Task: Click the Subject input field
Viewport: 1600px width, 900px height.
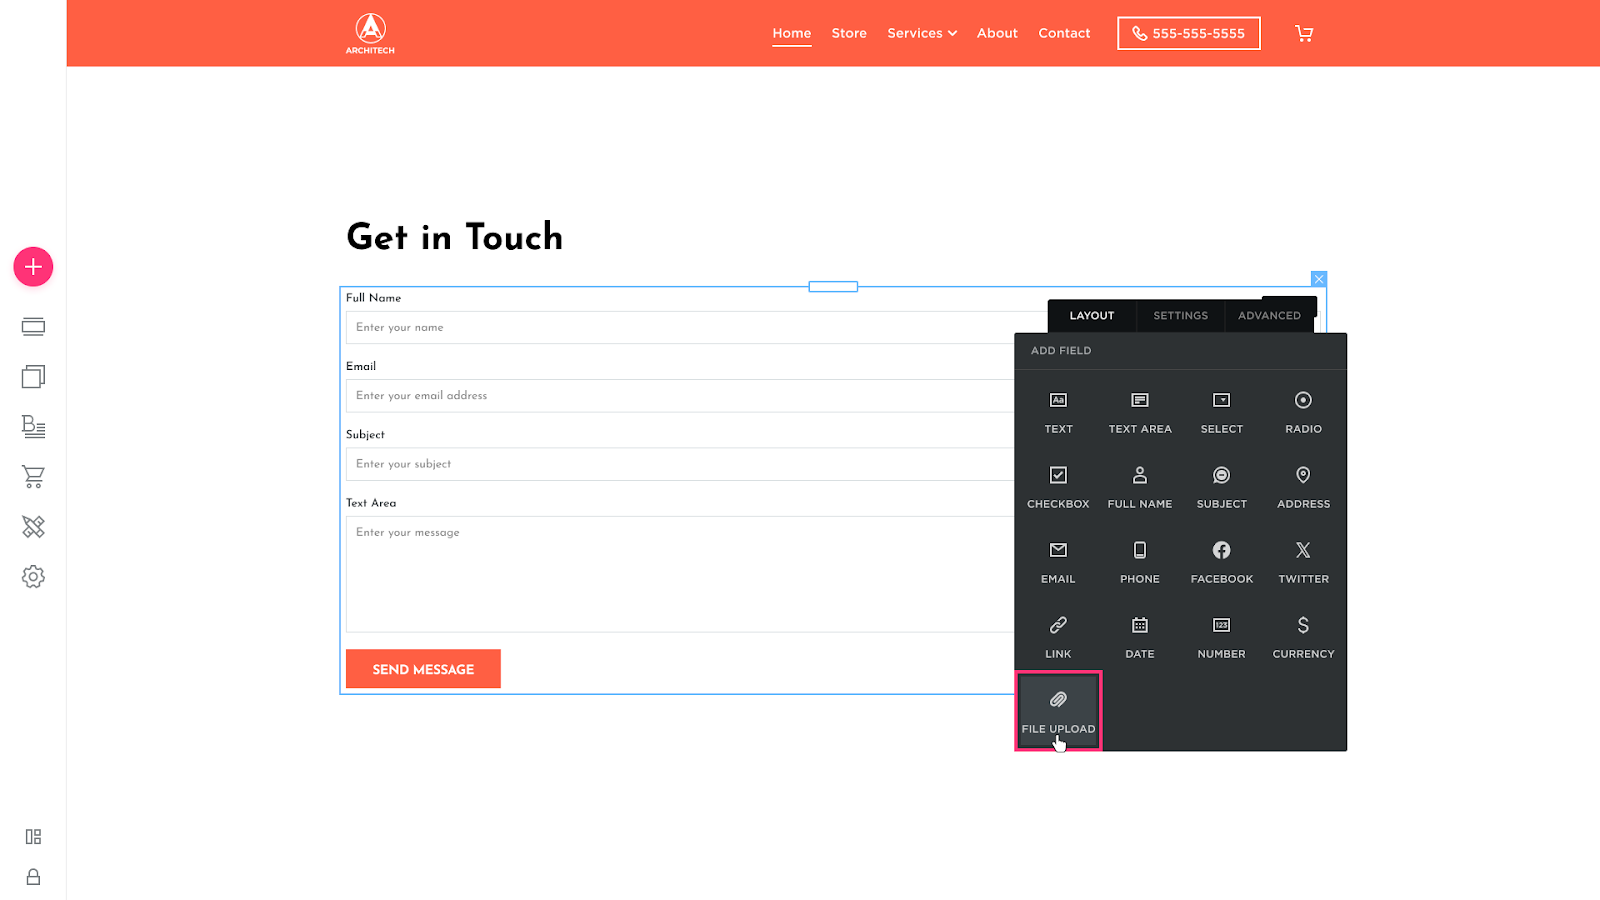Action: tap(680, 464)
